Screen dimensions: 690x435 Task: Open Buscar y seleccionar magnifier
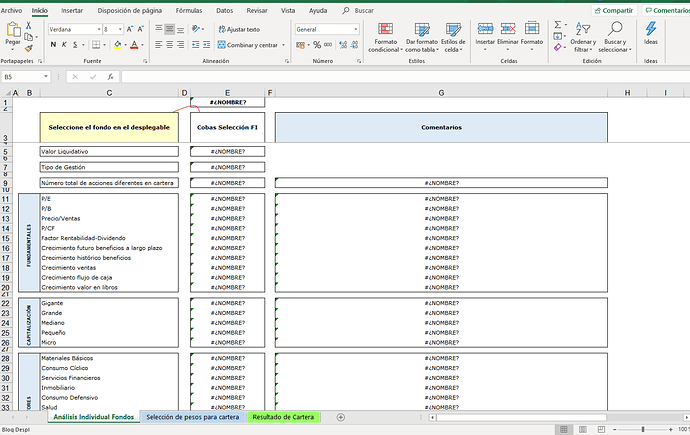pos(615,37)
